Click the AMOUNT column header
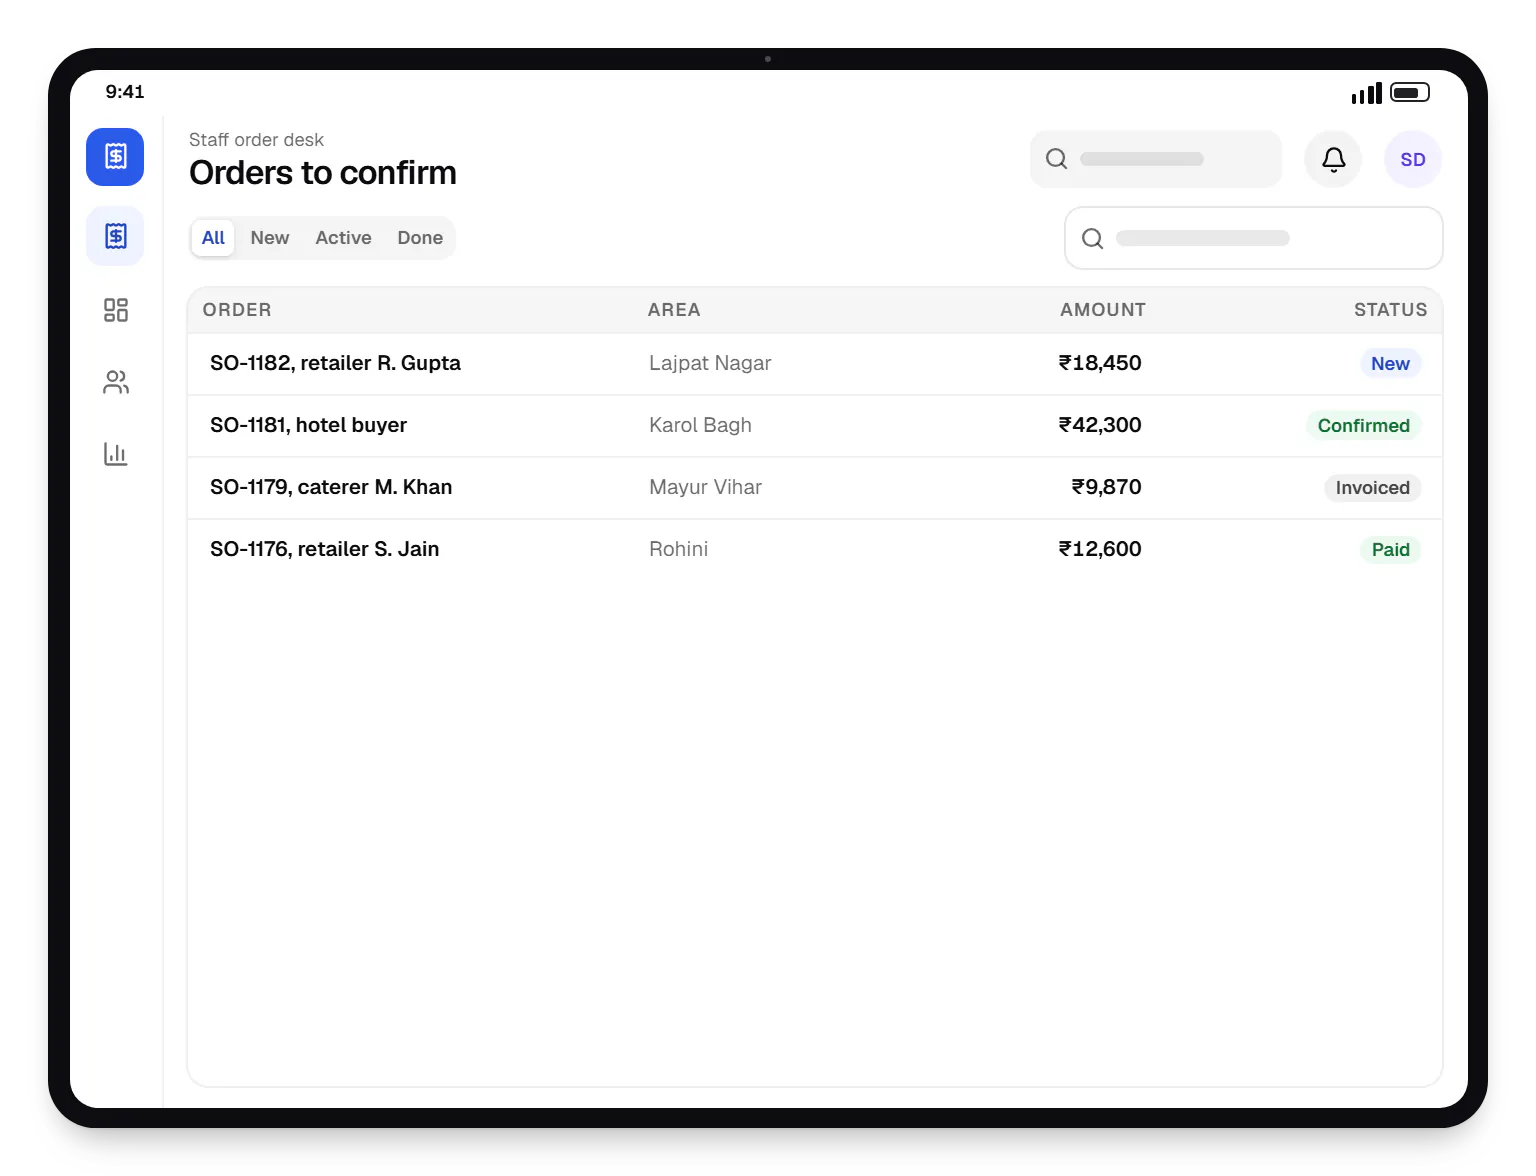The width and height of the screenshot is (1536, 1176). pyautogui.click(x=1103, y=310)
